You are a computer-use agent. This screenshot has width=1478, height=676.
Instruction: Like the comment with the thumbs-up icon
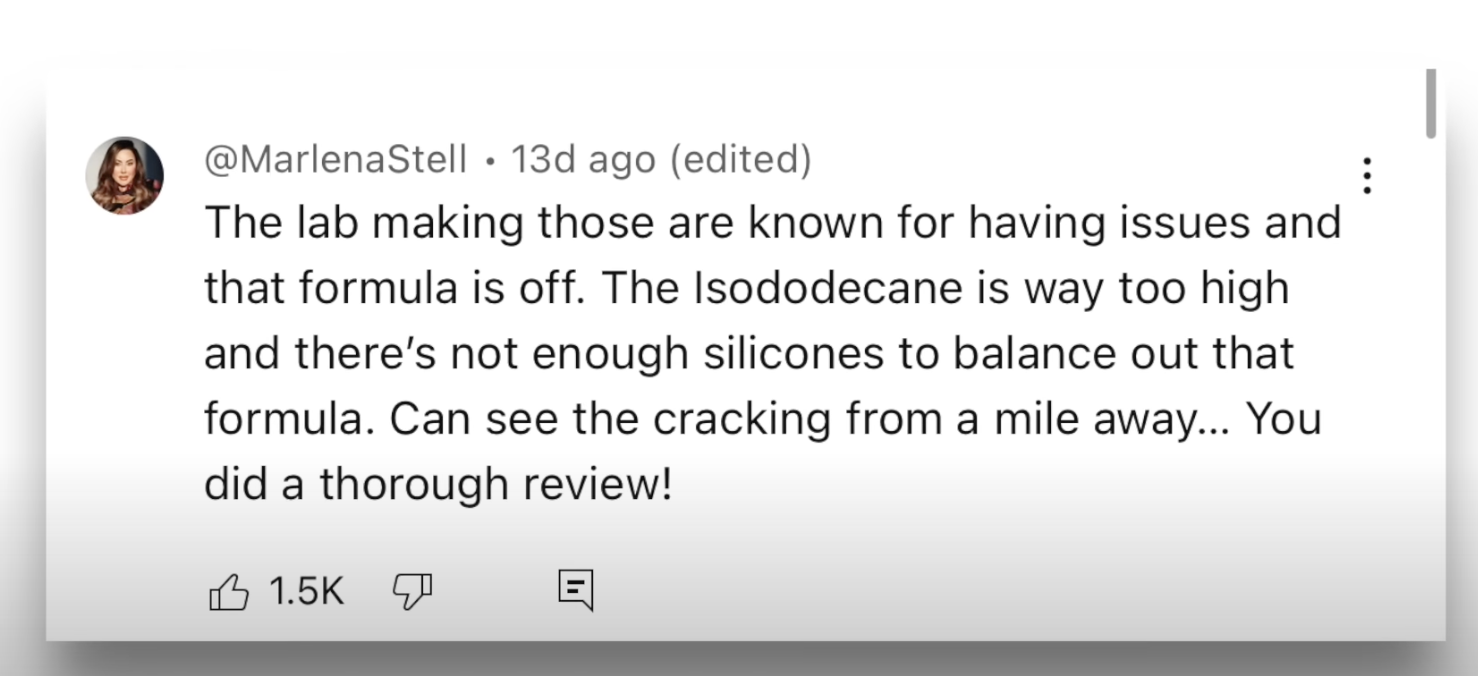point(227,591)
